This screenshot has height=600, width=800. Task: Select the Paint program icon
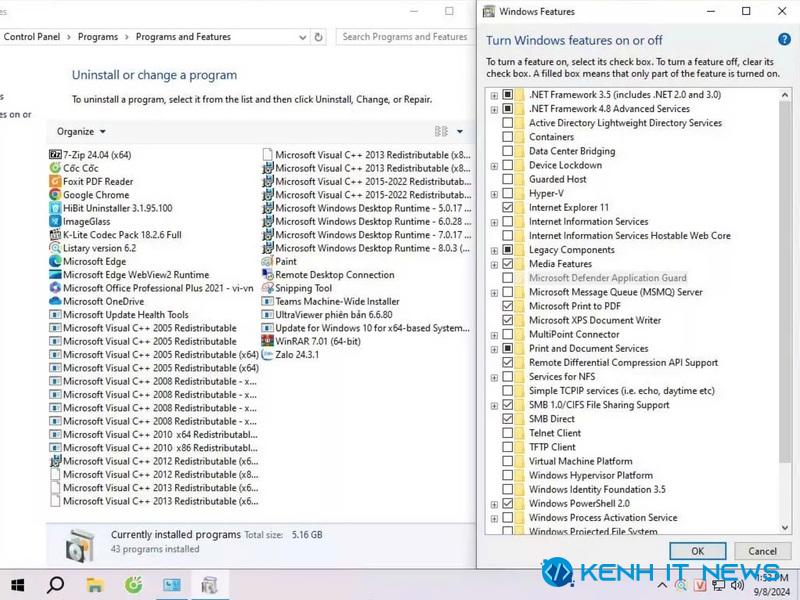(267, 261)
